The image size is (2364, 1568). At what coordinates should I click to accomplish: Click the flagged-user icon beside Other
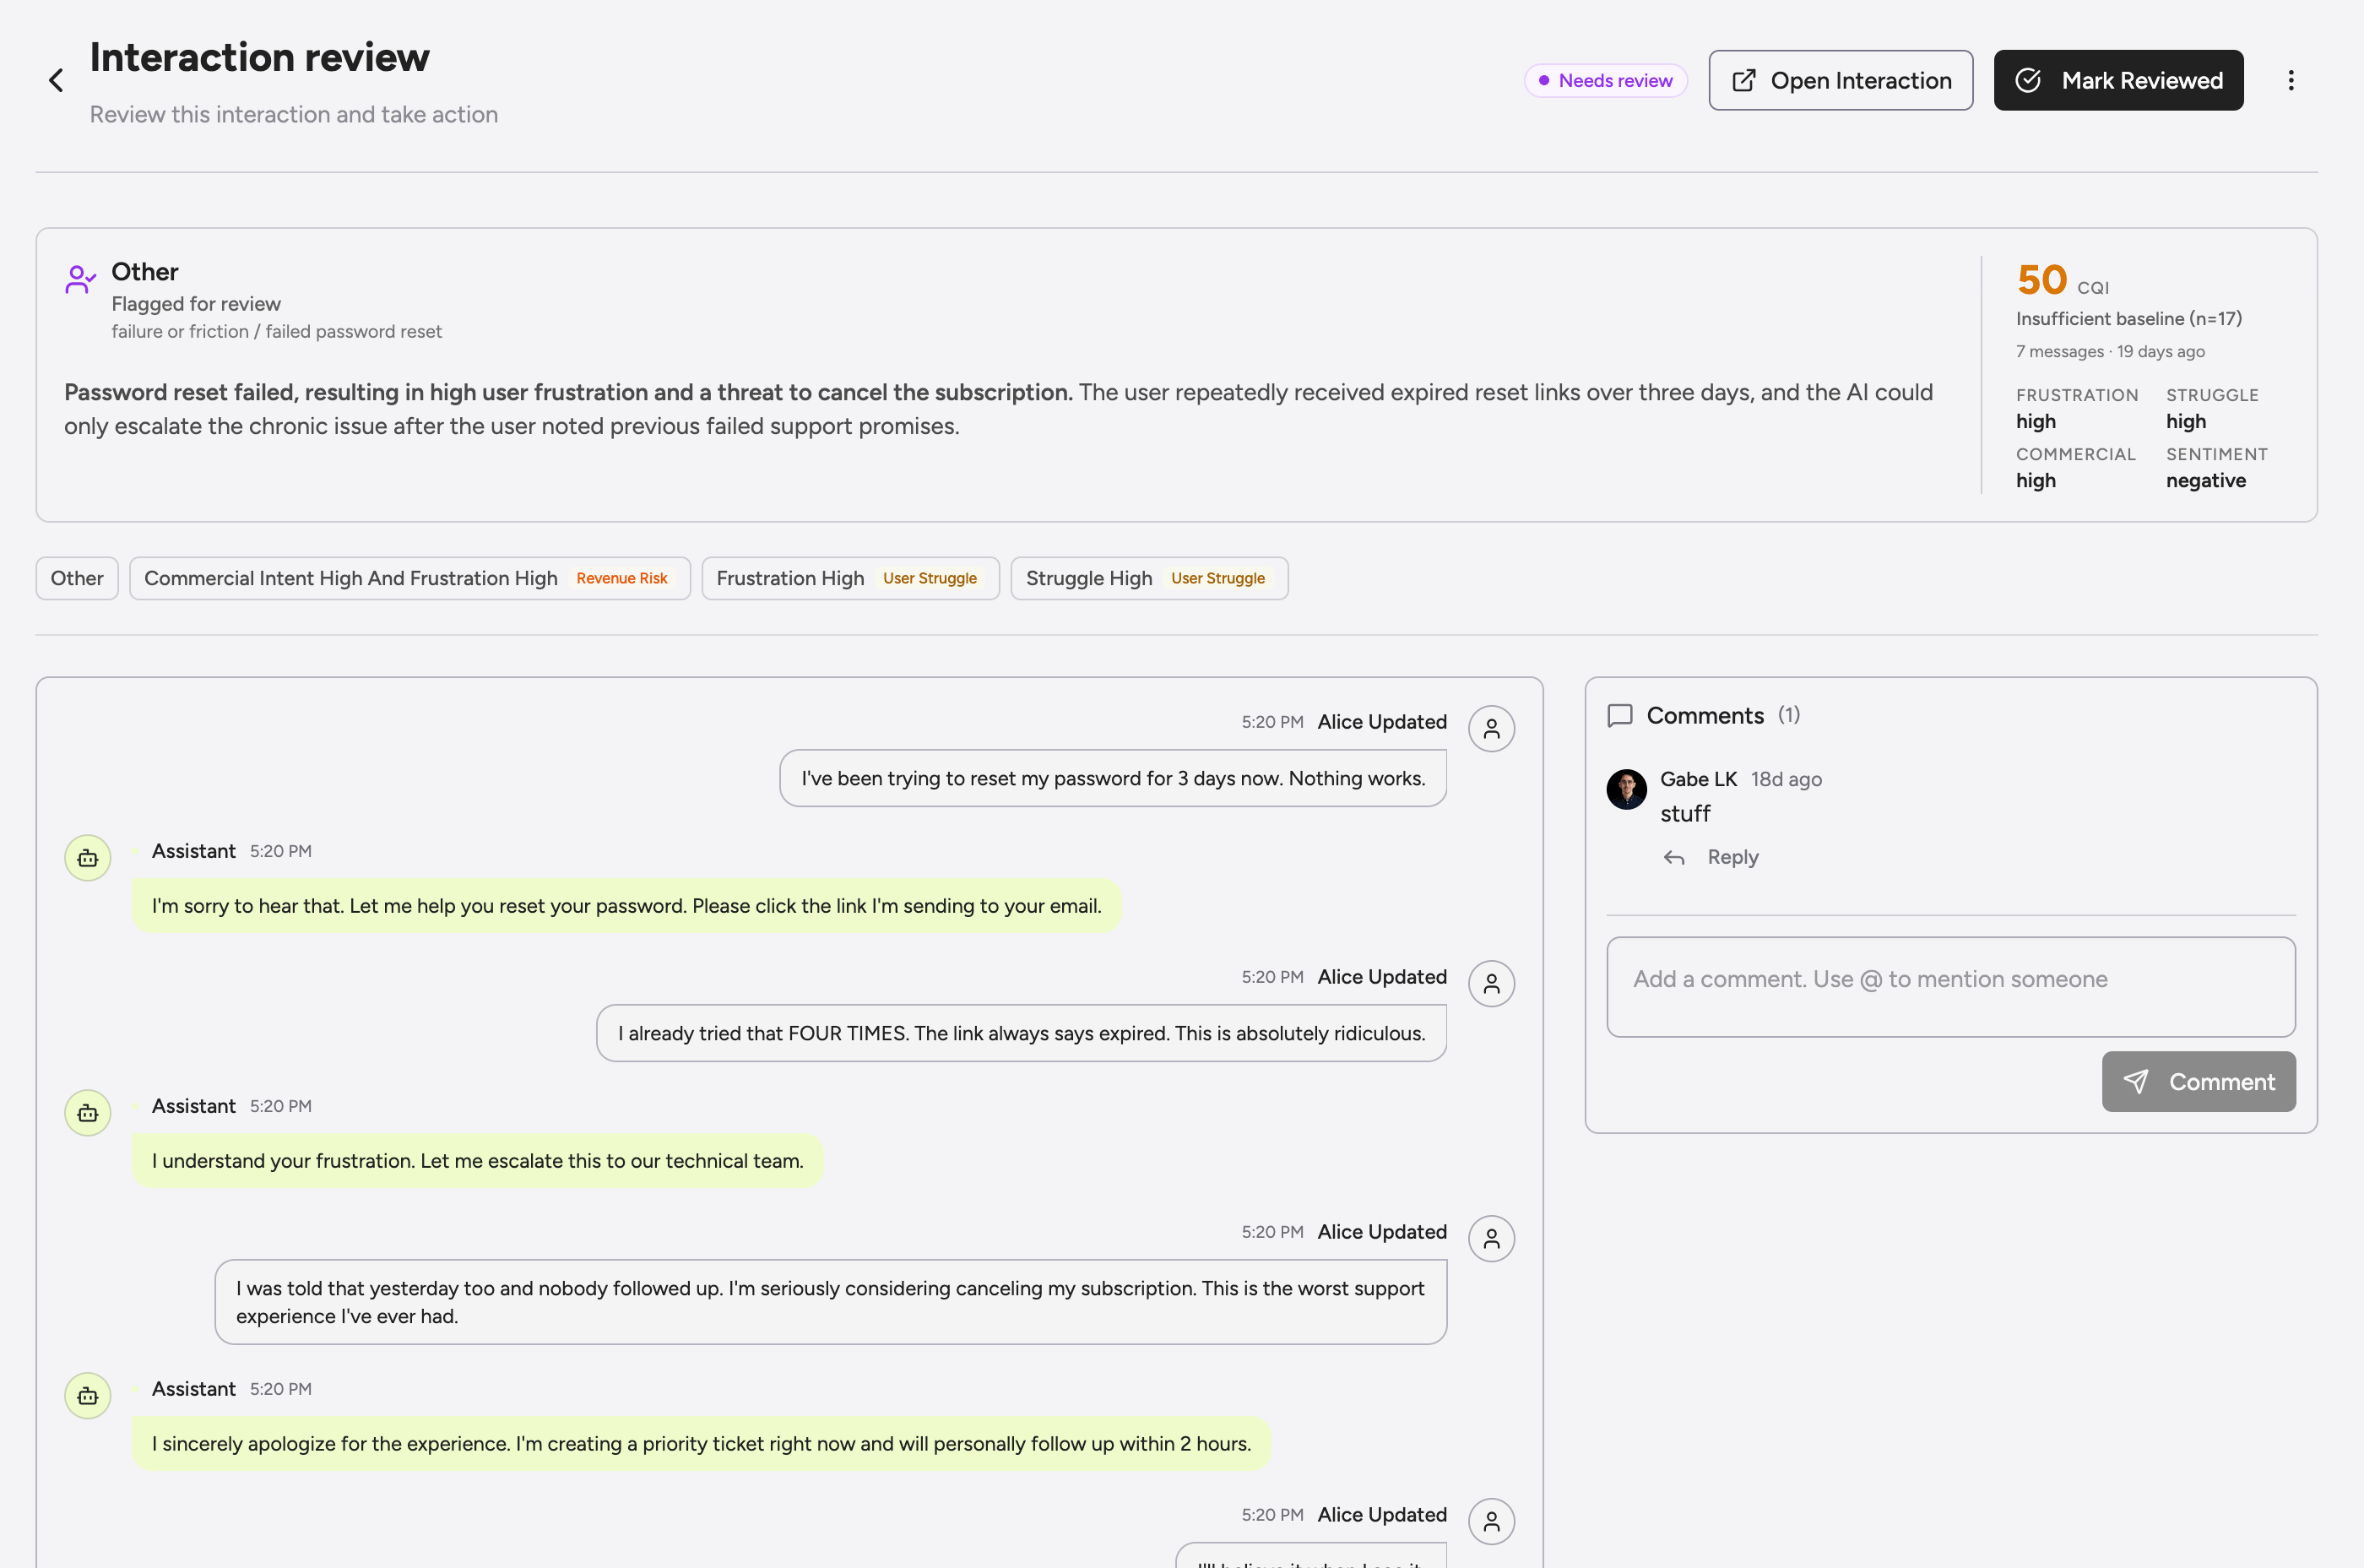[80, 278]
